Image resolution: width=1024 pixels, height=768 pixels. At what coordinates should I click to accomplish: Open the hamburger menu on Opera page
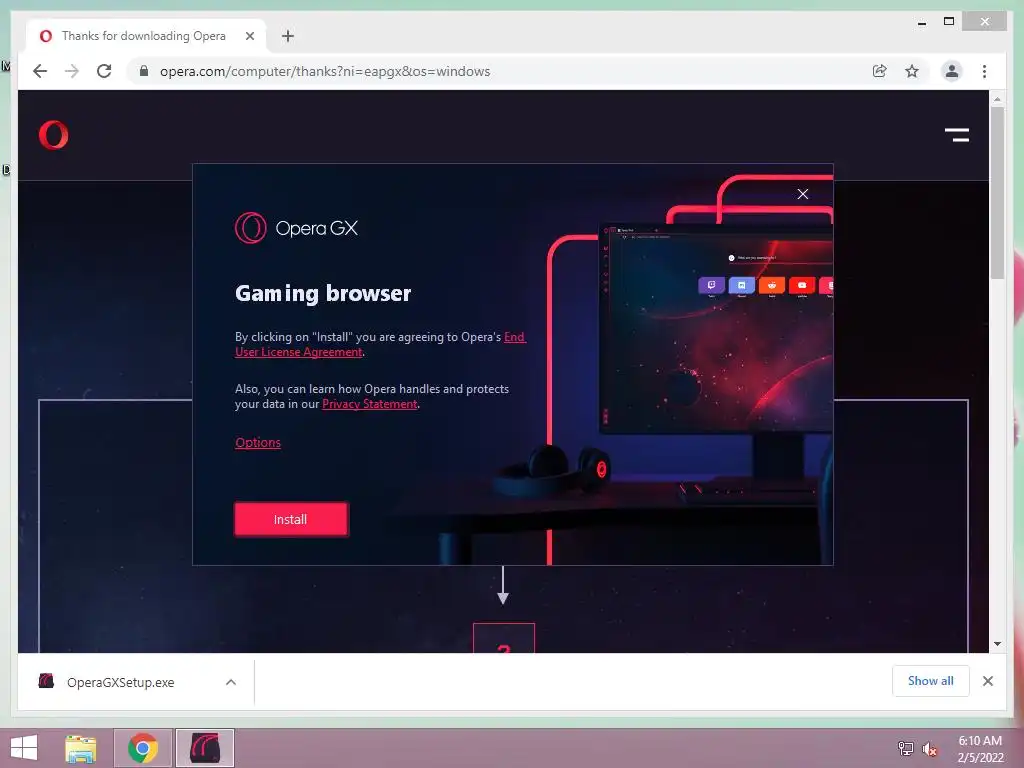coord(957,135)
